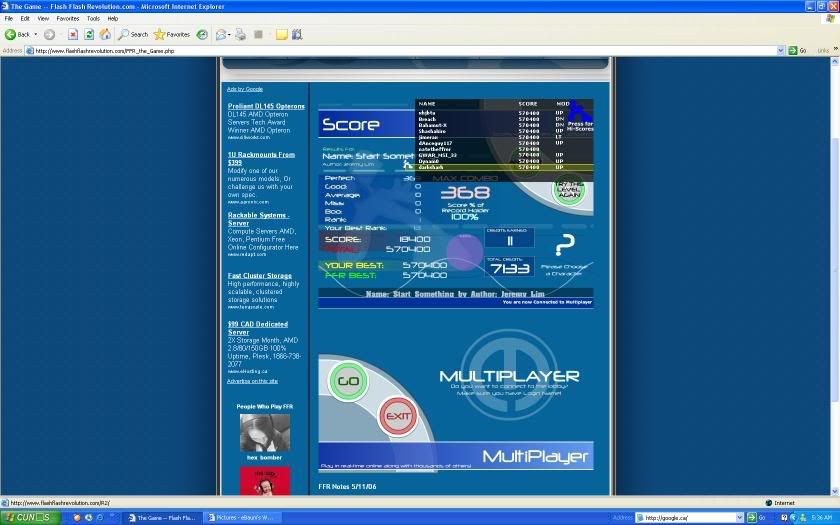Screen dimensions: 840x525
Task: Click the Stop loading icon
Action: (73, 34)
